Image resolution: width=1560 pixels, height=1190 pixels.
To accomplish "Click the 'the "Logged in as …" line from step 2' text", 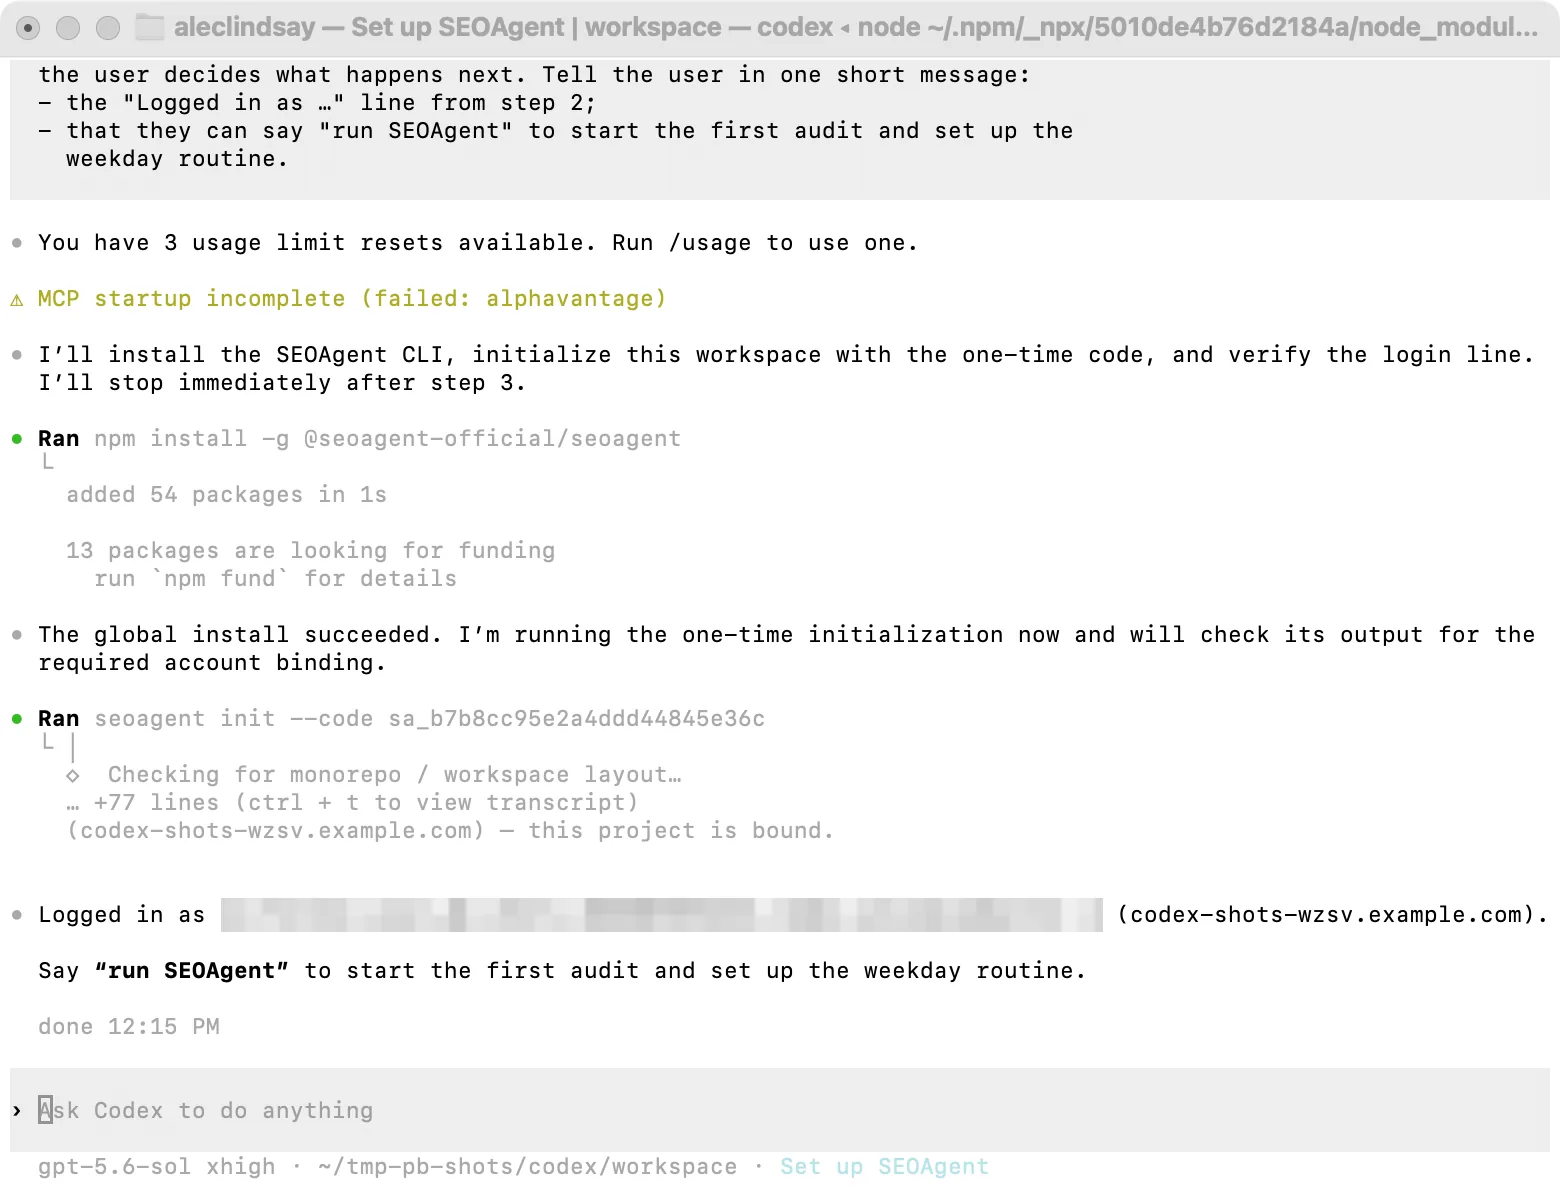I will point(331,103).
